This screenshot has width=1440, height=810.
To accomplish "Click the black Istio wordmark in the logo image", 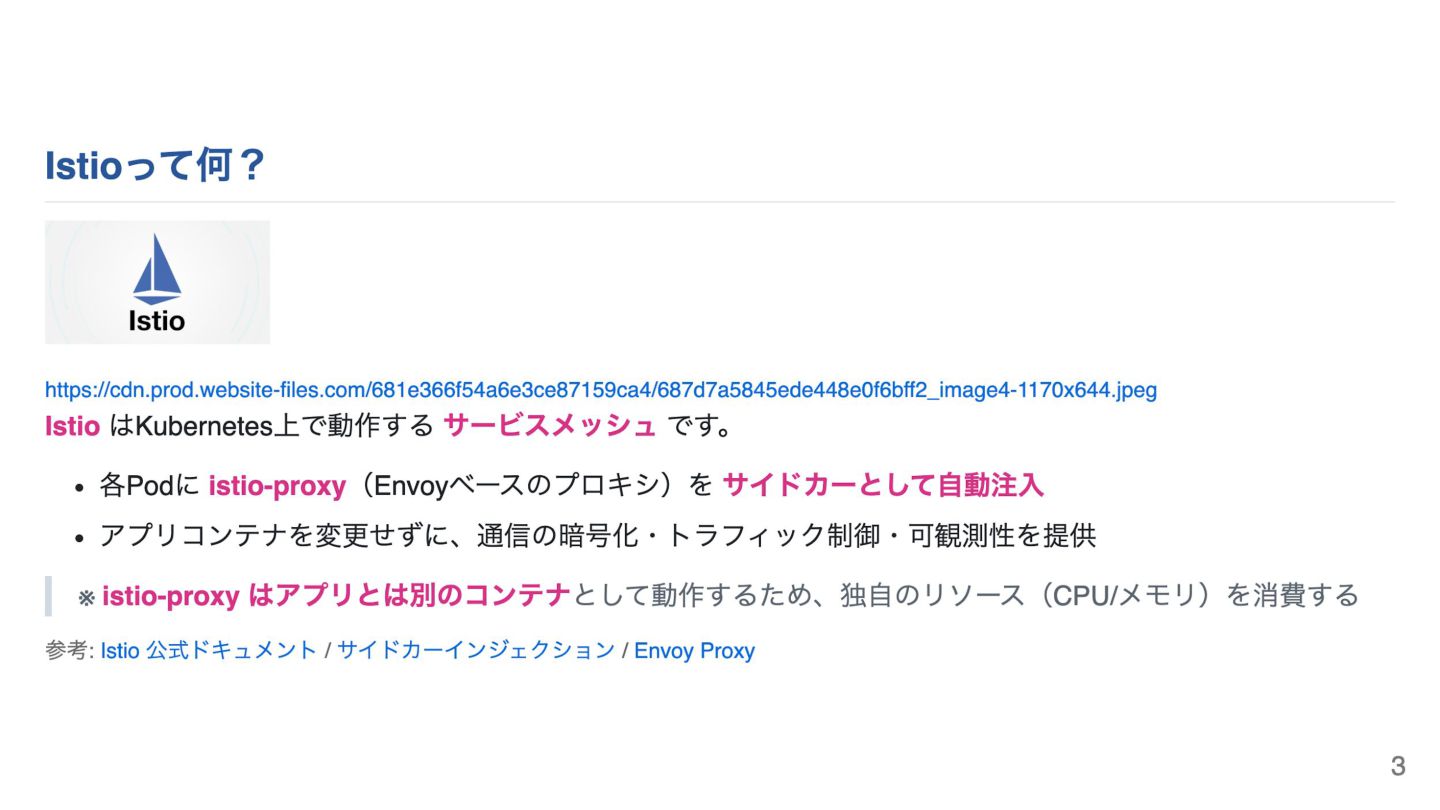I will (157, 321).
